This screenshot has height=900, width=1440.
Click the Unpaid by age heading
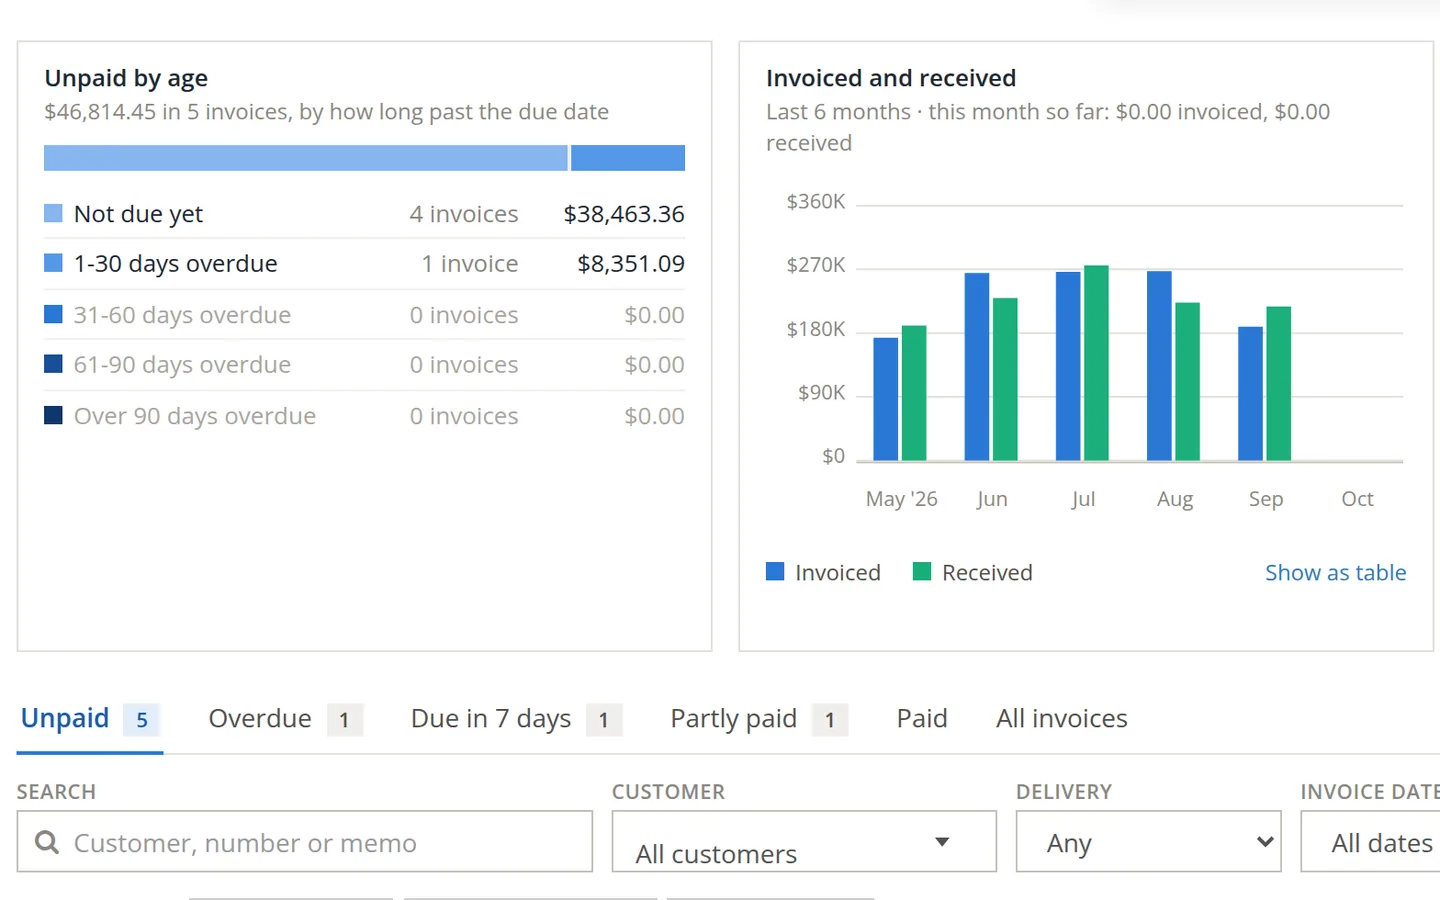coord(126,78)
